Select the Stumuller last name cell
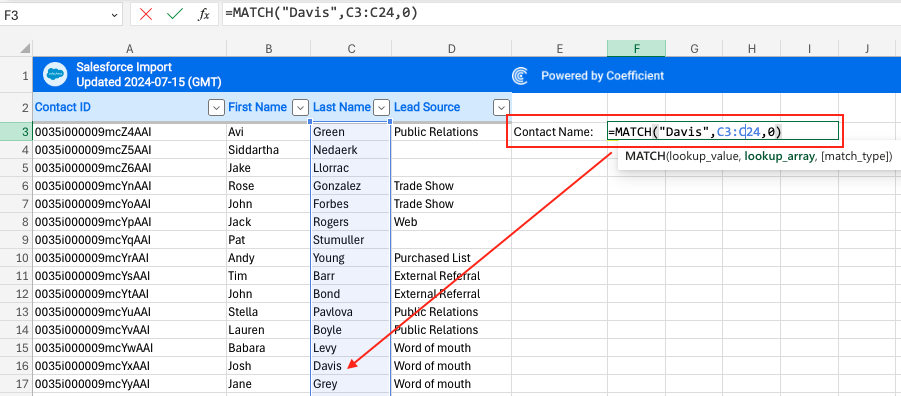The image size is (901, 396). 351,240
